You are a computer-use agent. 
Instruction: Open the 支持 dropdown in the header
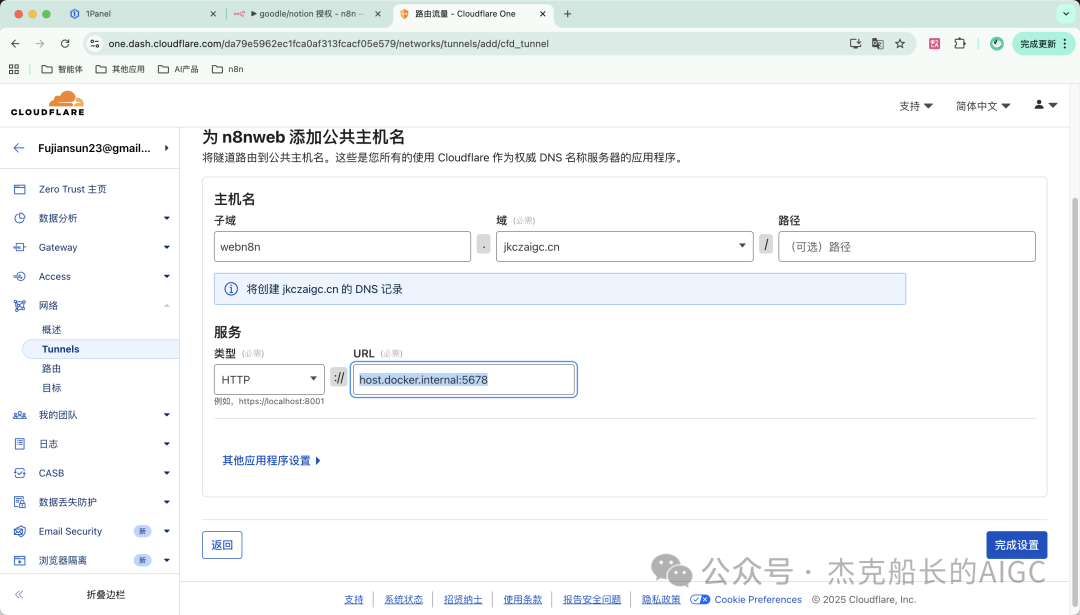click(x=916, y=105)
